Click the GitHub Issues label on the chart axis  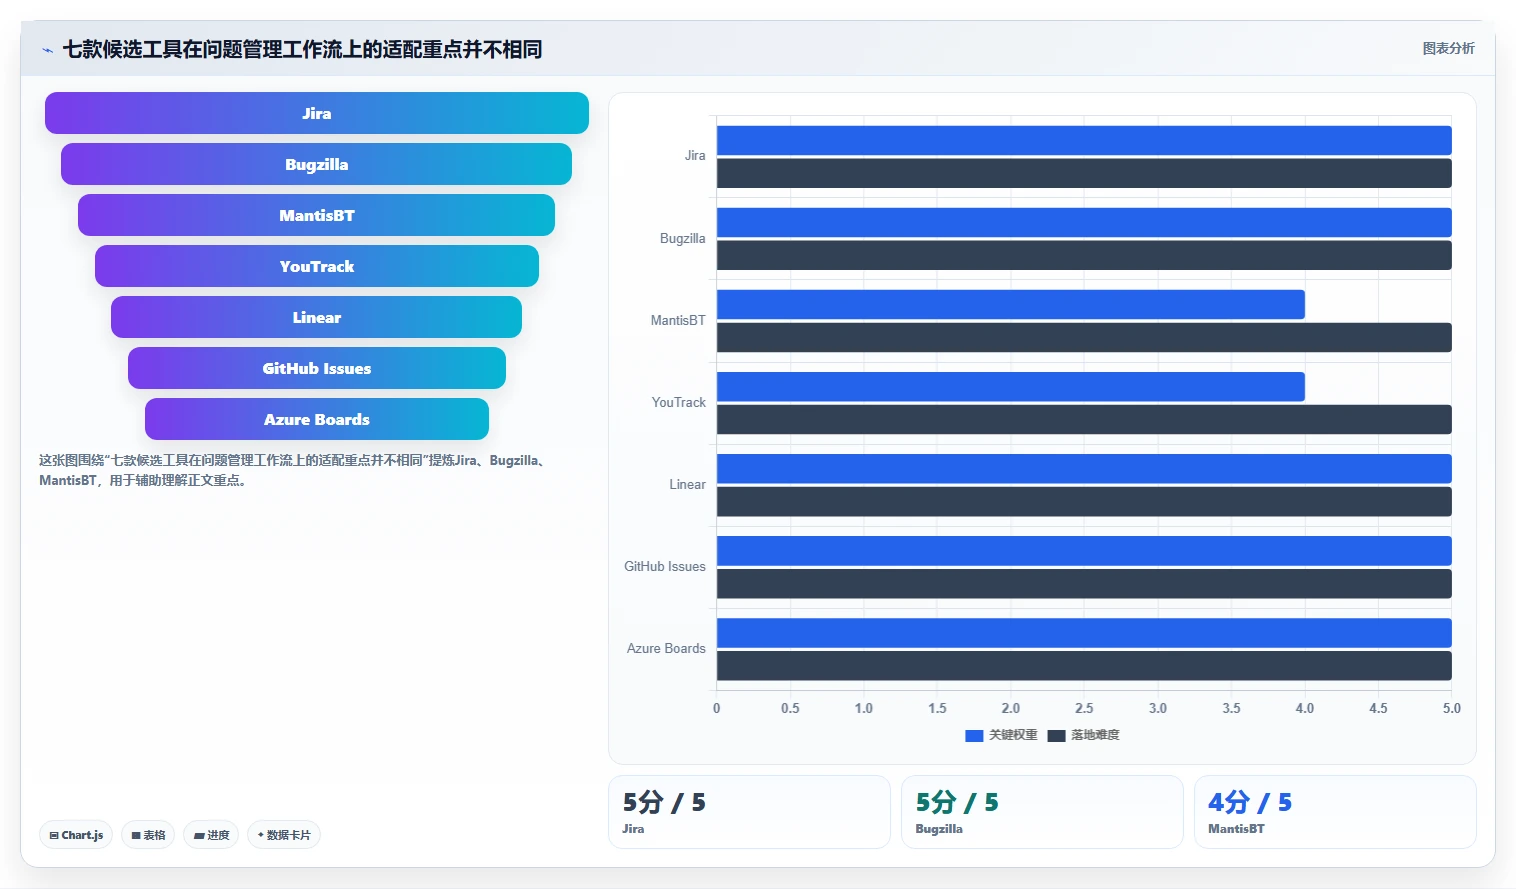pos(665,566)
